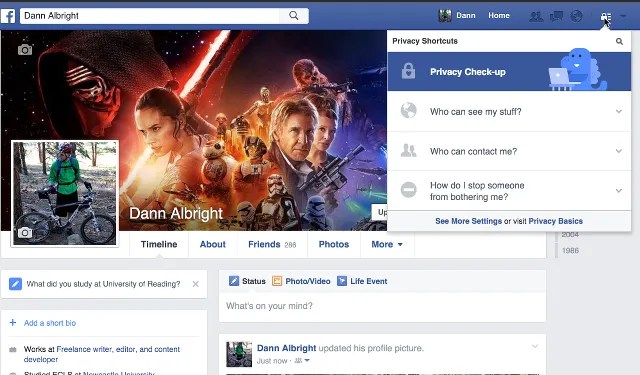Select Status tab in composer
640x375 pixels.
tap(247, 281)
